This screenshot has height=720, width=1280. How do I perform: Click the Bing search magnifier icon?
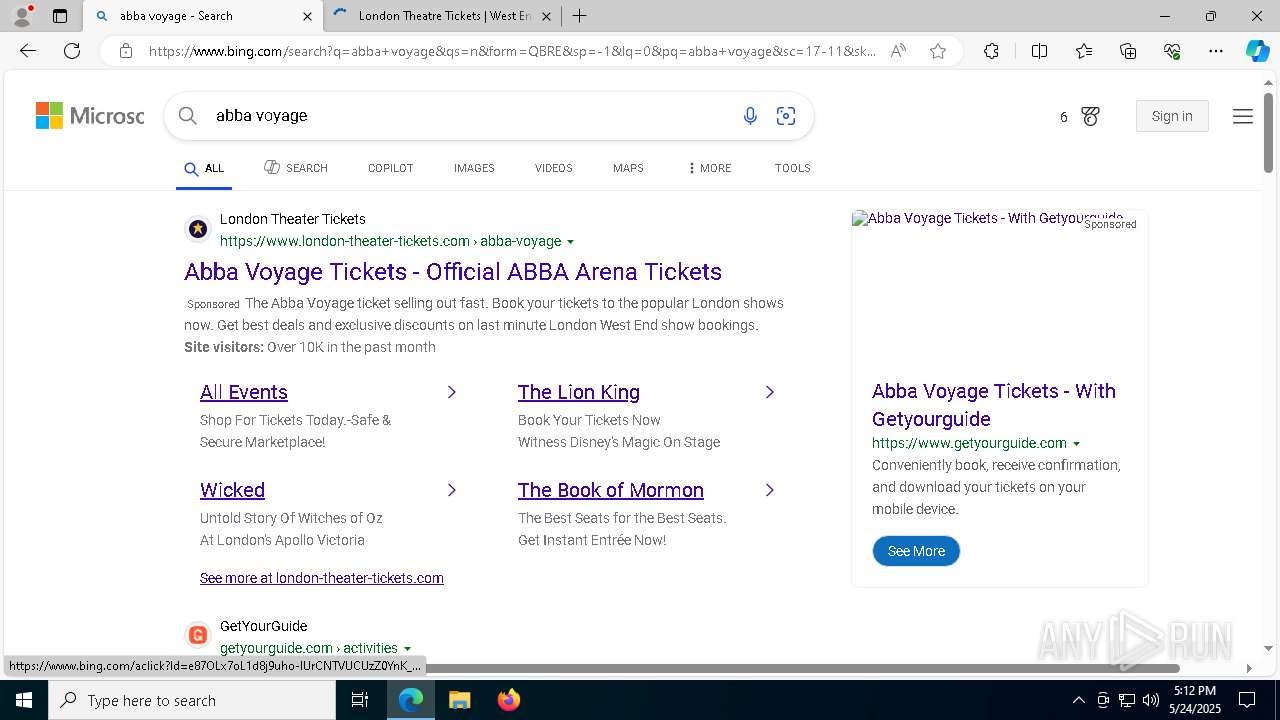pos(187,116)
